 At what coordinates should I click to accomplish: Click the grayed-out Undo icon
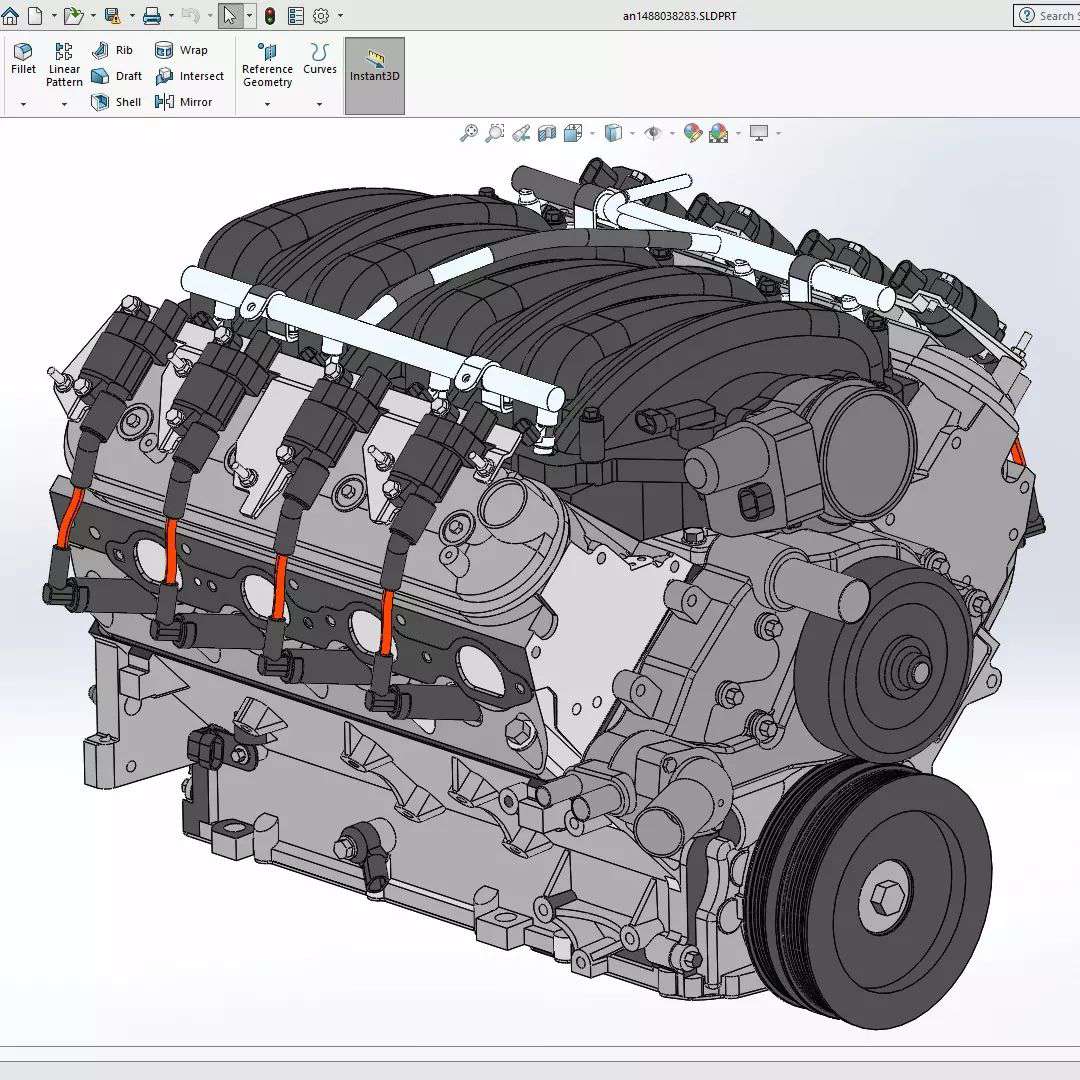coord(191,15)
